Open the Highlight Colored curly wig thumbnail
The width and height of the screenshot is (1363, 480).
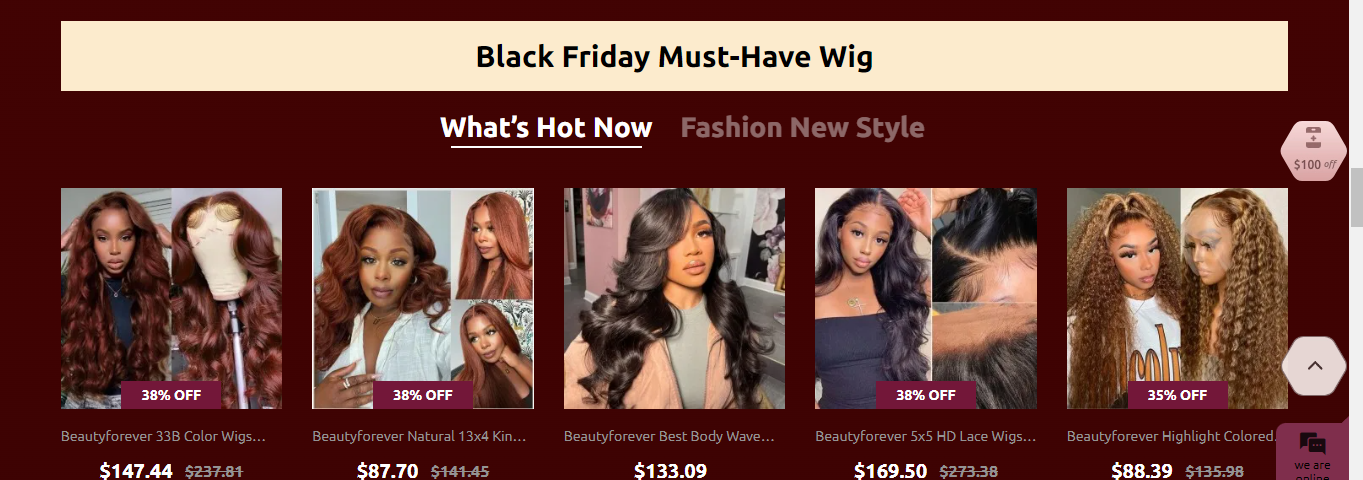click(1177, 298)
